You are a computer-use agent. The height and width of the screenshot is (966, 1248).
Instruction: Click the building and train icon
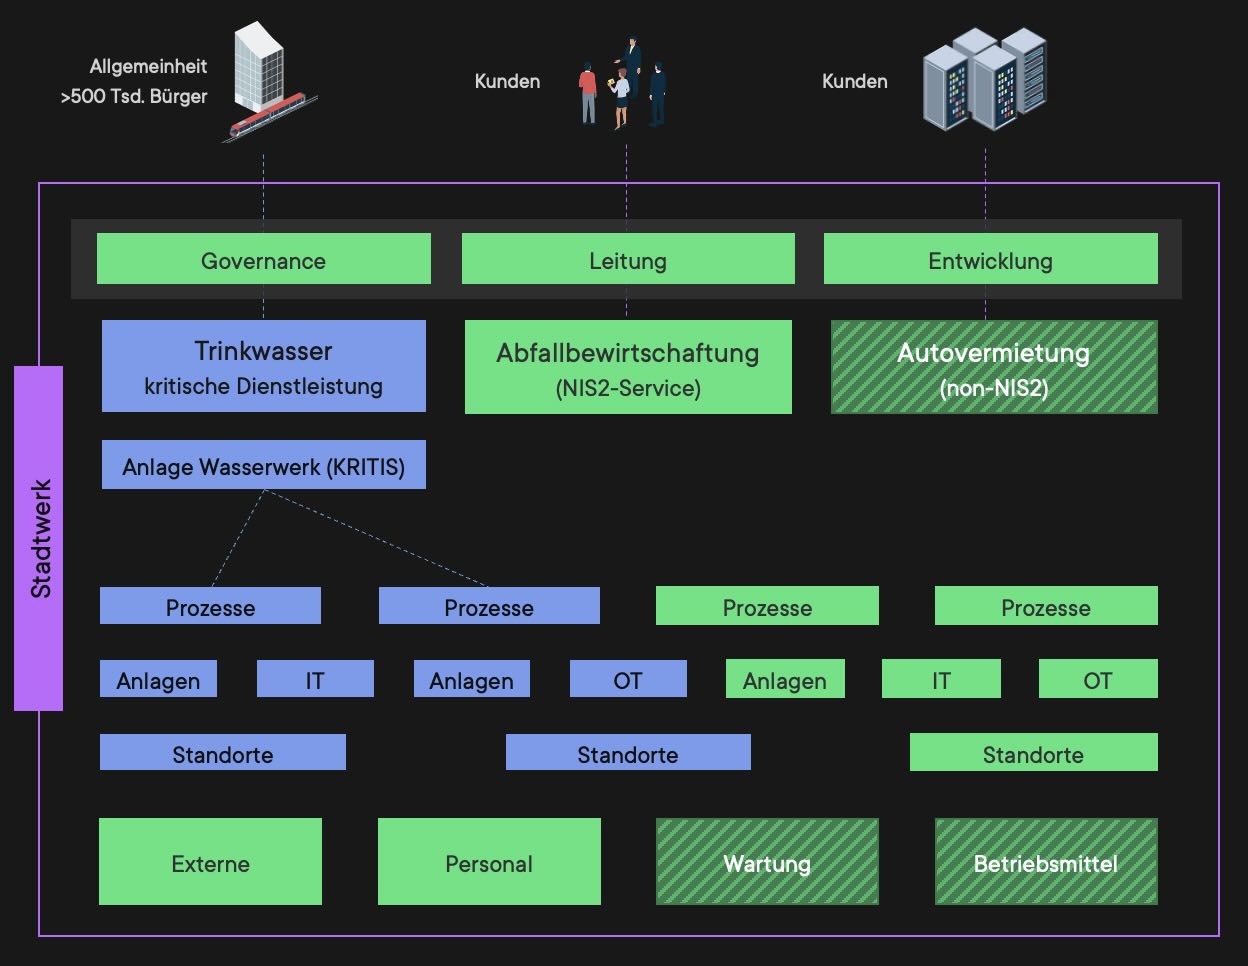(266, 82)
